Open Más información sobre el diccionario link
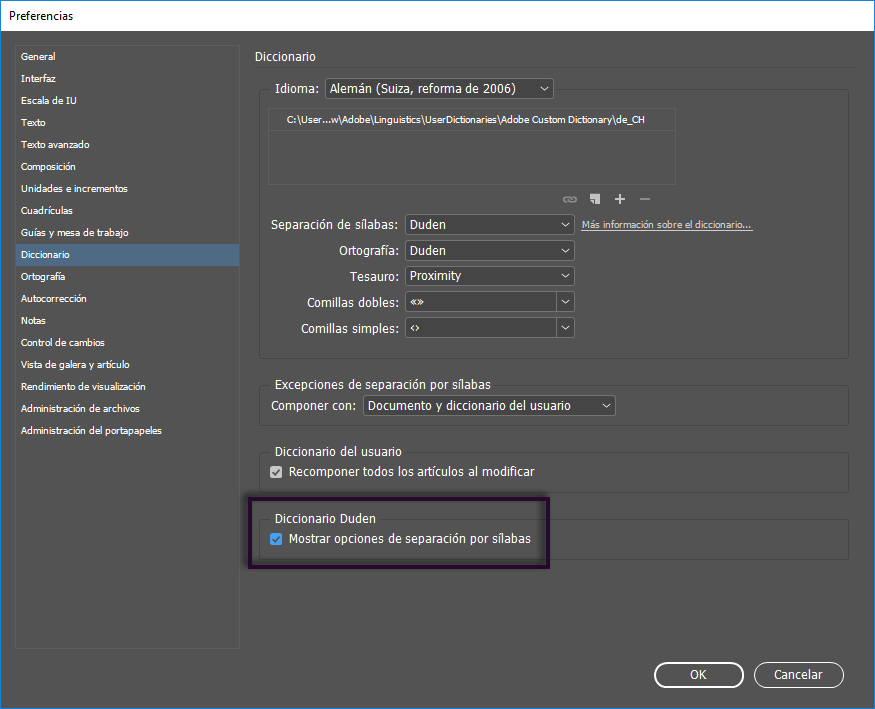875x709 pixels. coord(667,225)
